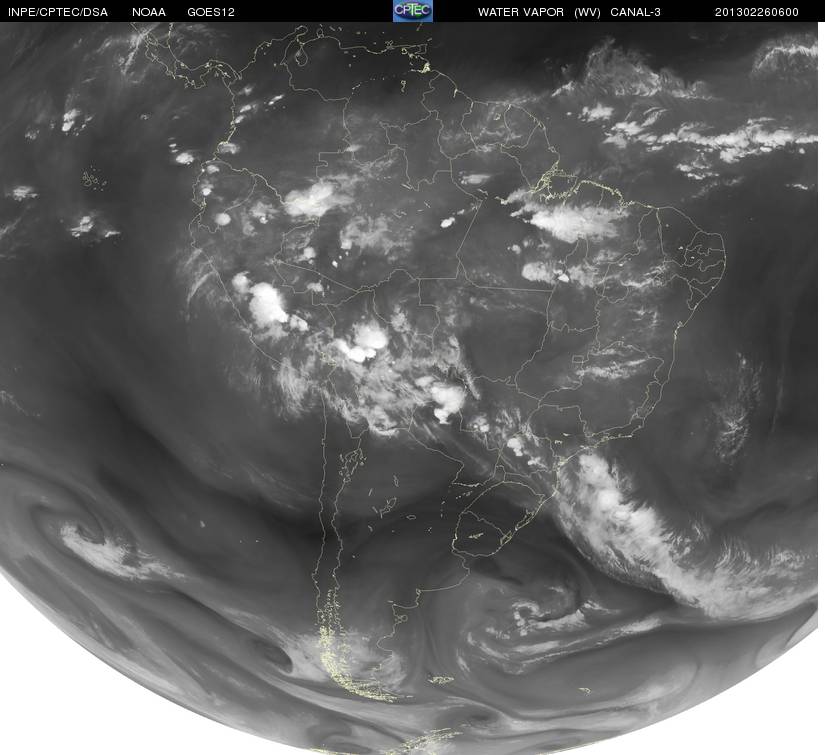The width and height of the screenshot is (825, 755).
Task: Click the NOAA label in the header
Action: 149,12
